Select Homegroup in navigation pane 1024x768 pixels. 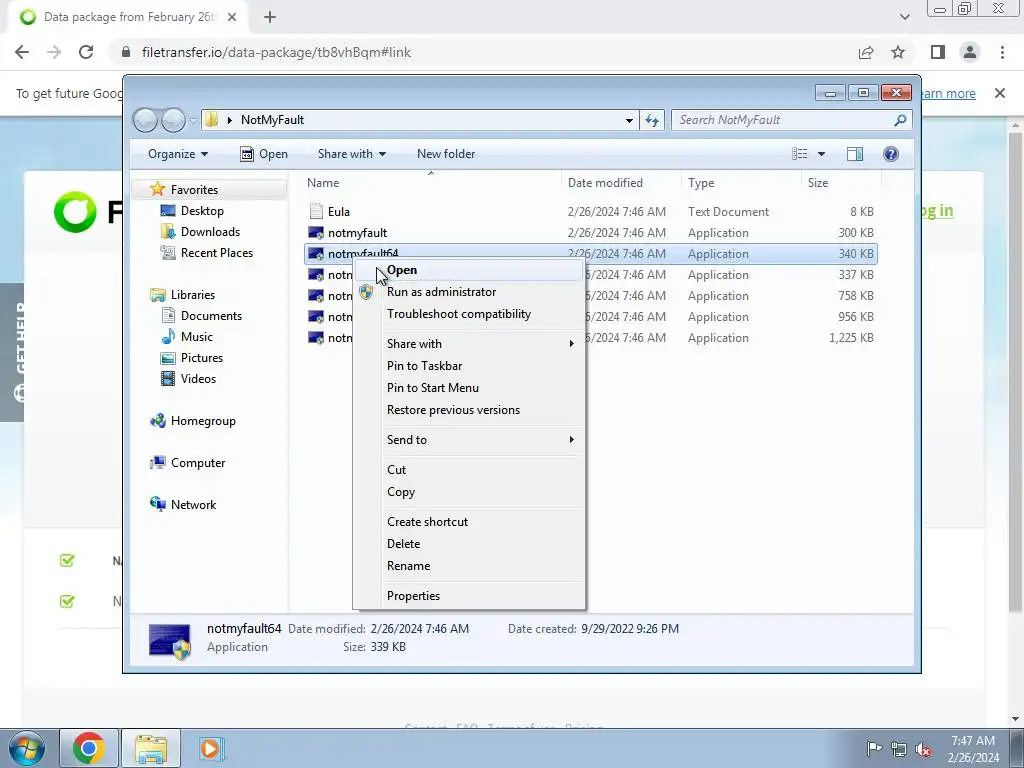point(193,421)
